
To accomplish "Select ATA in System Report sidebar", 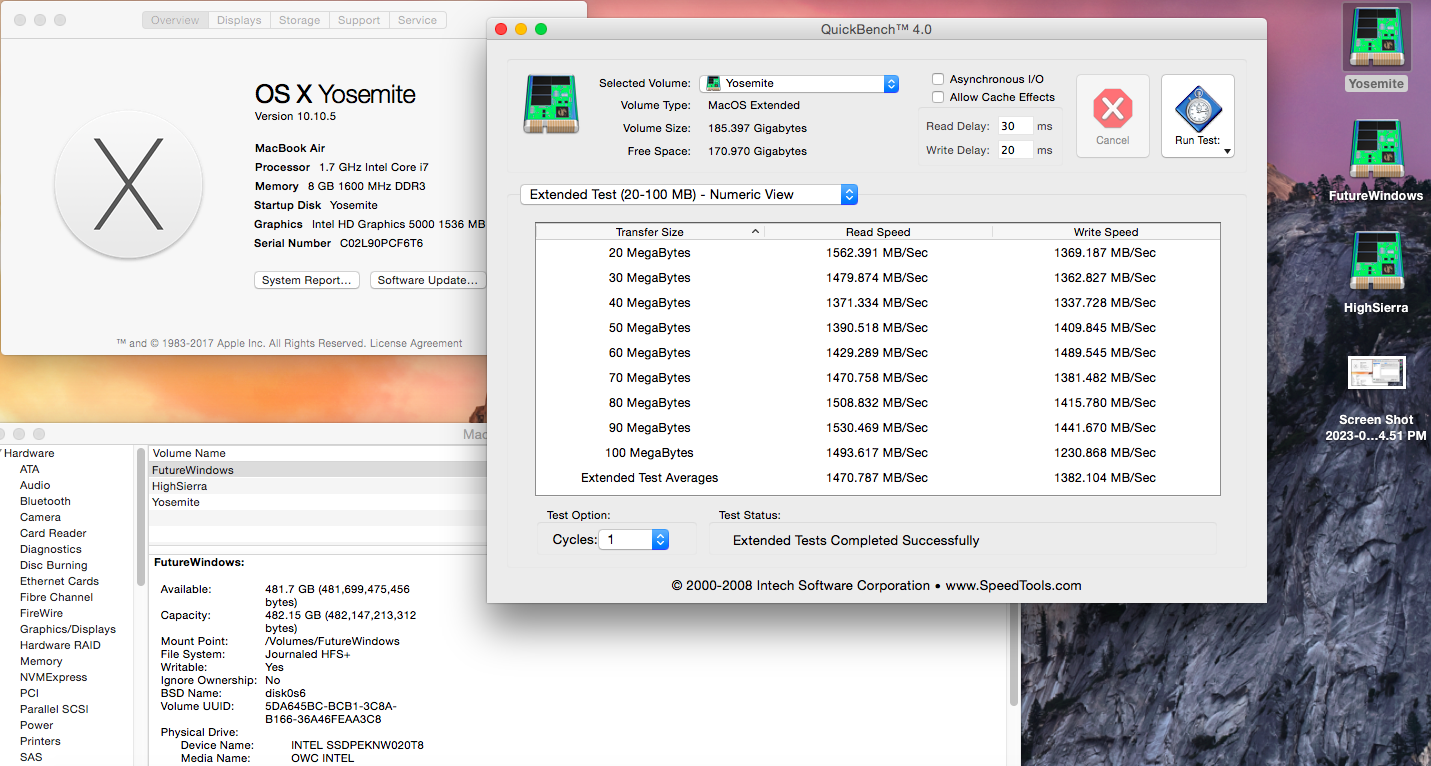I will [30, 469].
